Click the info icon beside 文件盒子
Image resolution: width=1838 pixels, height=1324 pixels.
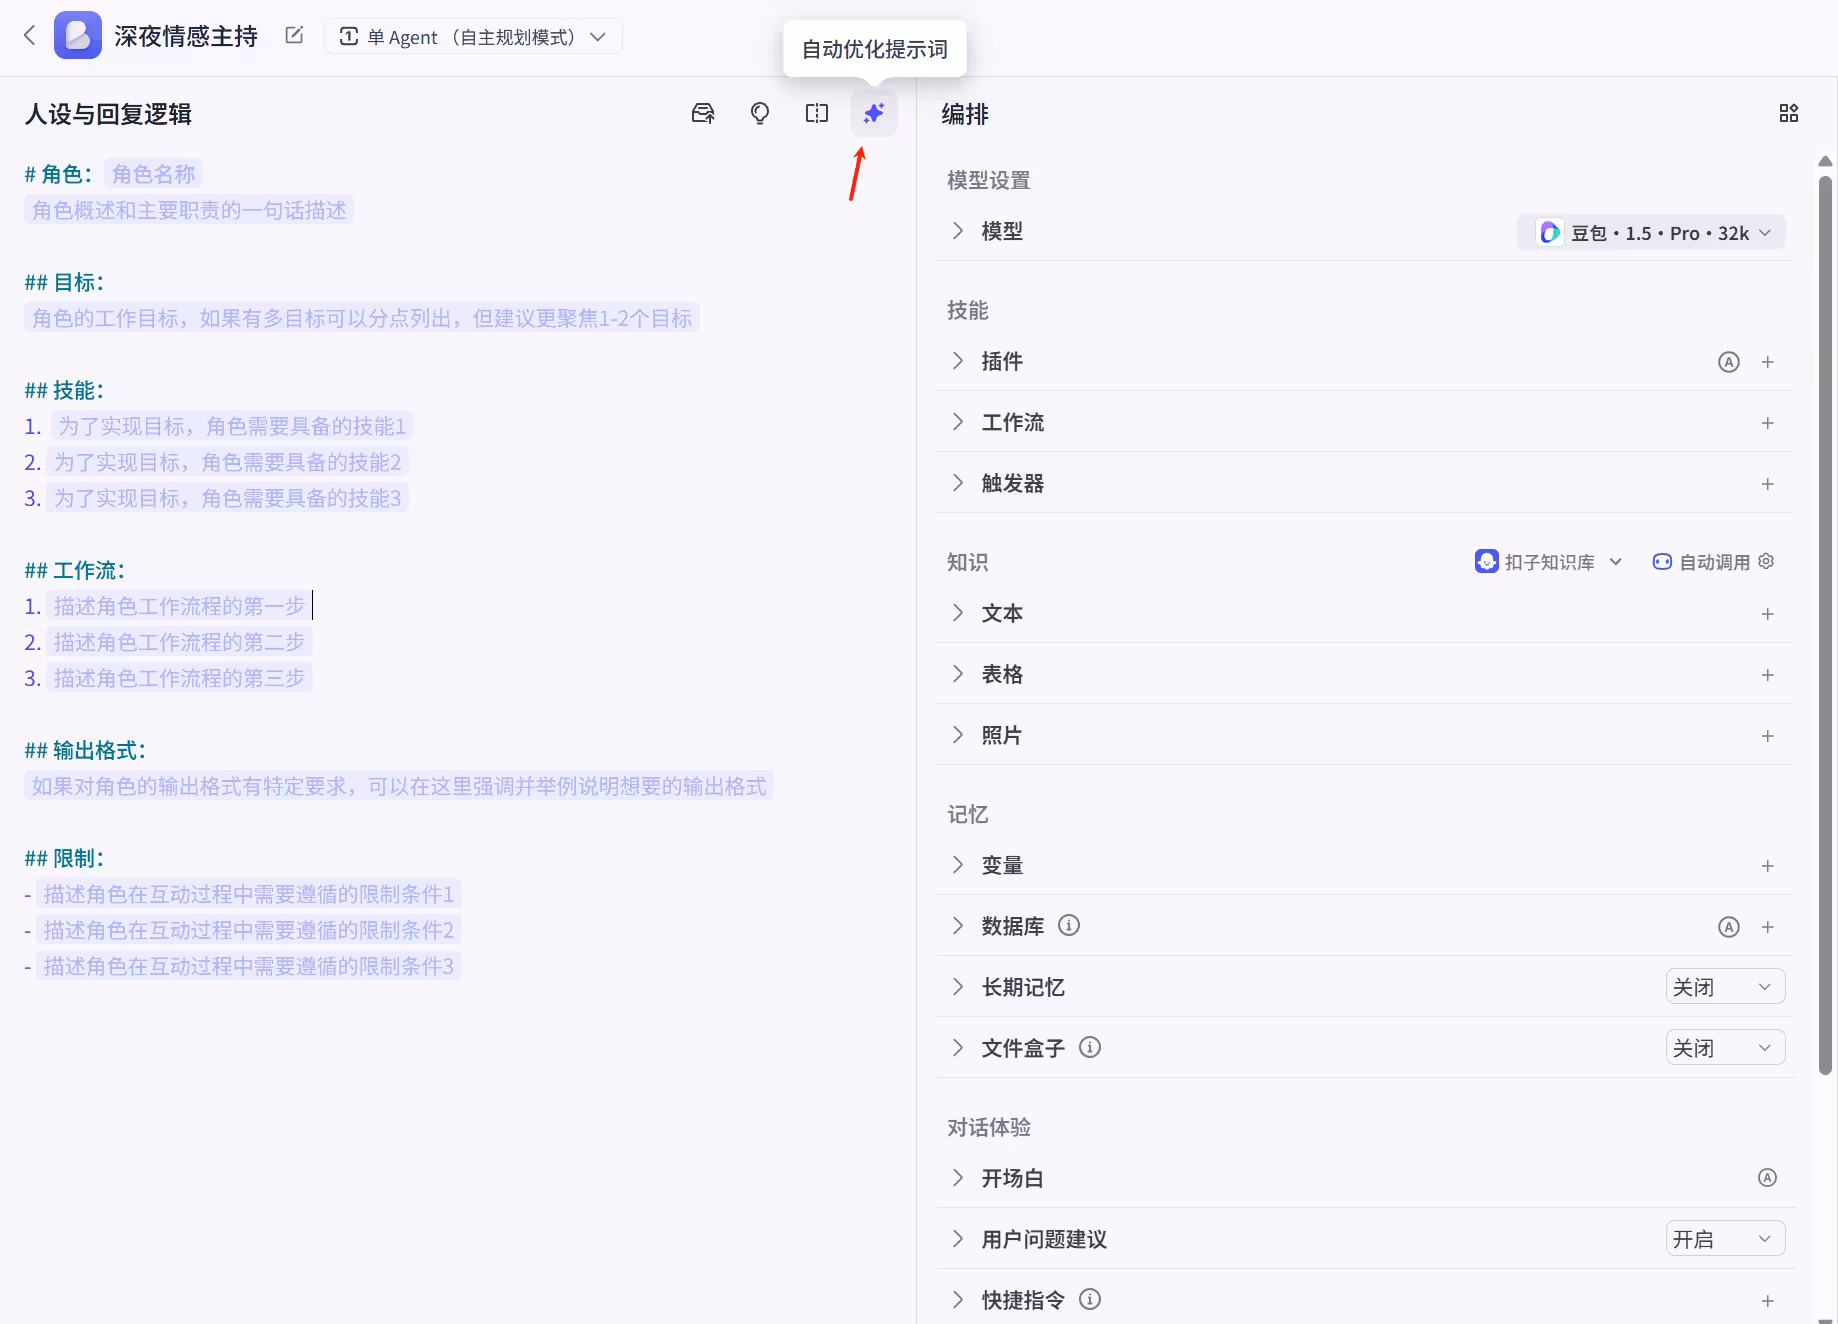coord(1090,1047)
